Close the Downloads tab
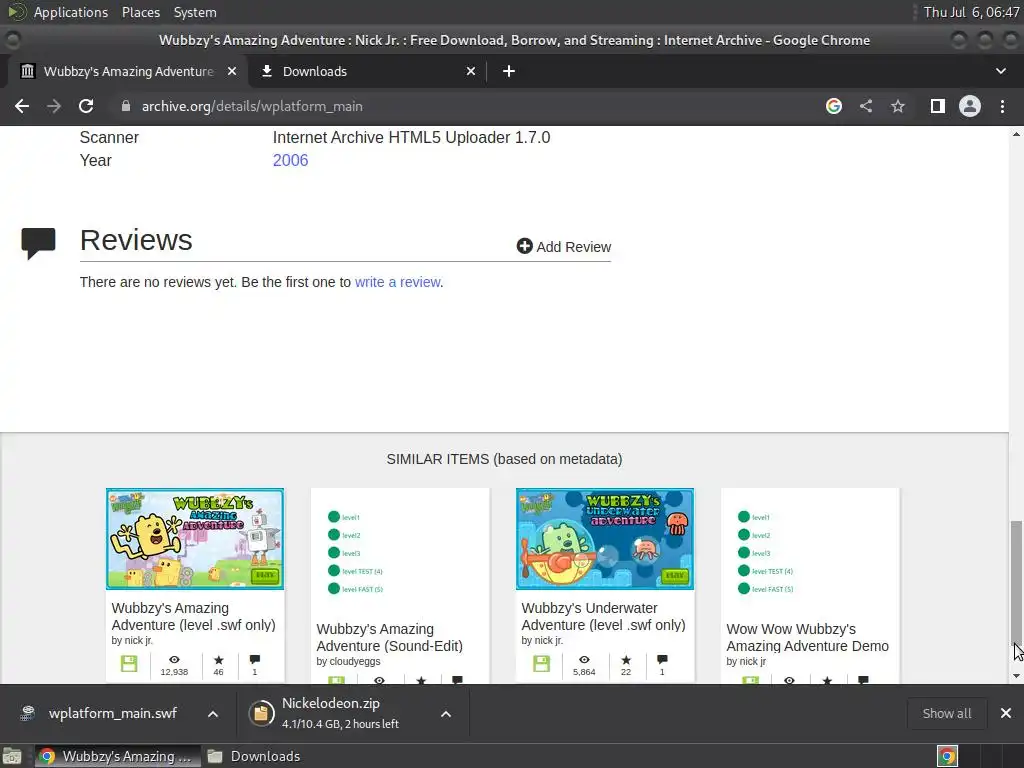Image resolution: width=1024 pixels, height=768 pixels. coord(471,71)
